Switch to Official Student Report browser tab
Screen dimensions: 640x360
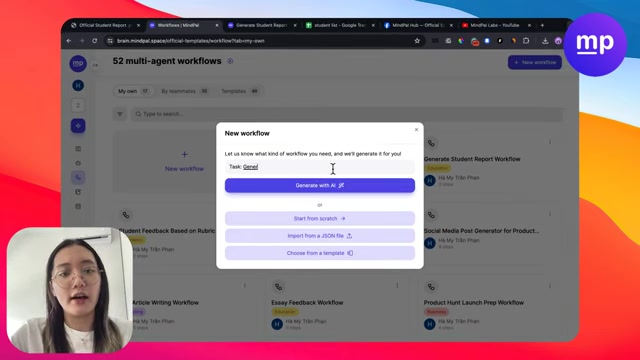105,25
